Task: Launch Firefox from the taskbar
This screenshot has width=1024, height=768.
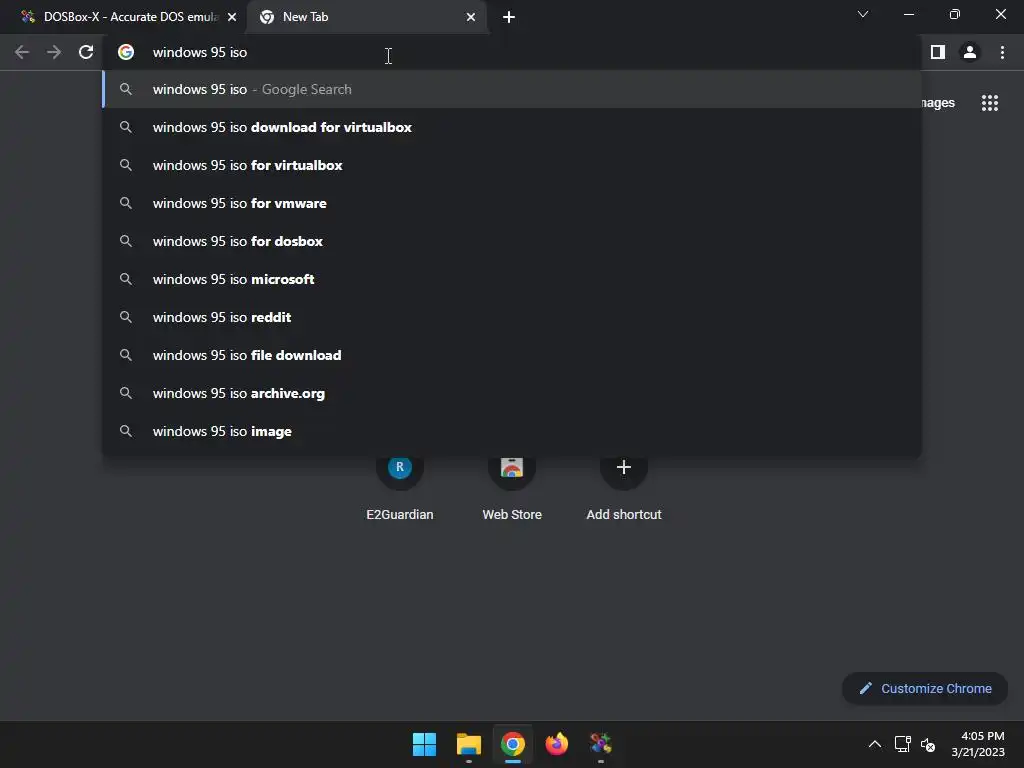Action: [x=557, y=744]
